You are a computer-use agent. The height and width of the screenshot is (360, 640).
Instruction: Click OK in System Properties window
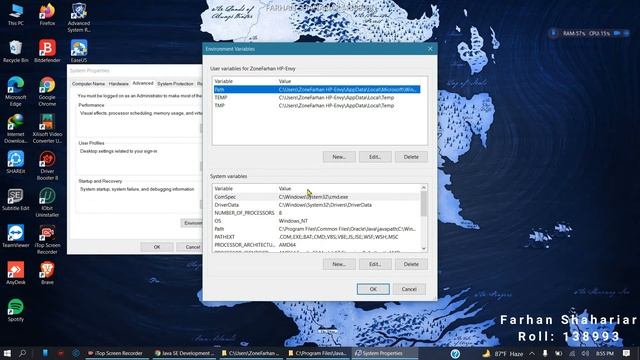point(157,247)
